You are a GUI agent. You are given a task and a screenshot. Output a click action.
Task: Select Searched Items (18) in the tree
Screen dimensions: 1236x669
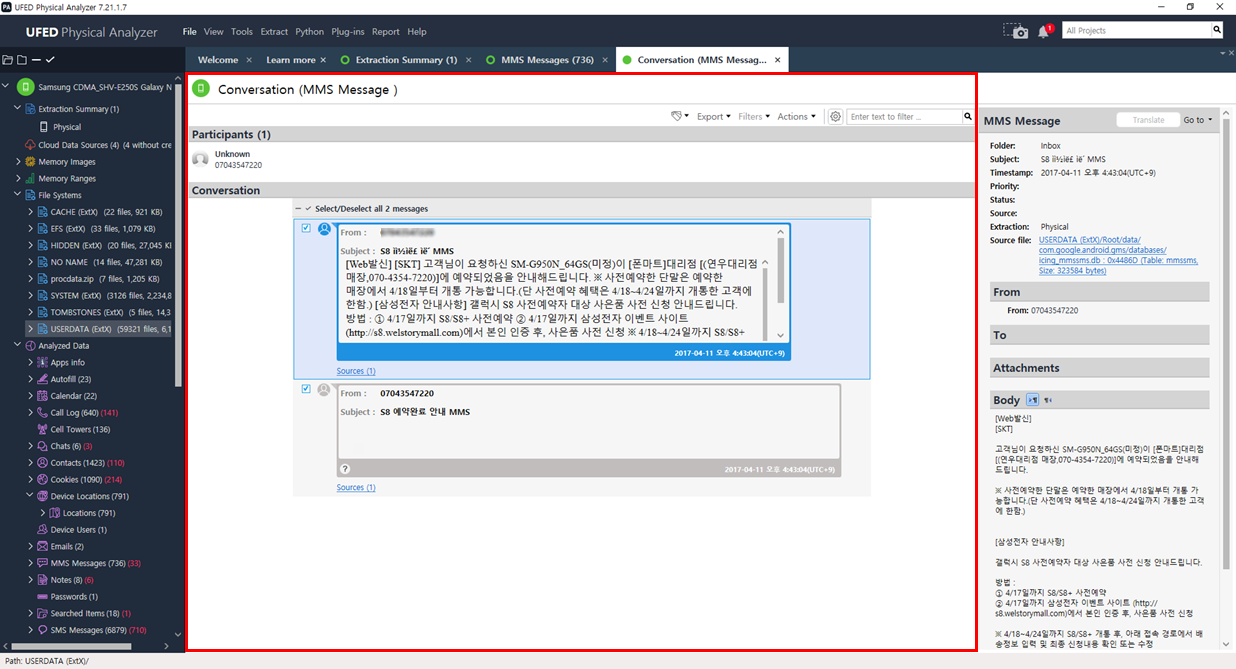(85, 613)
